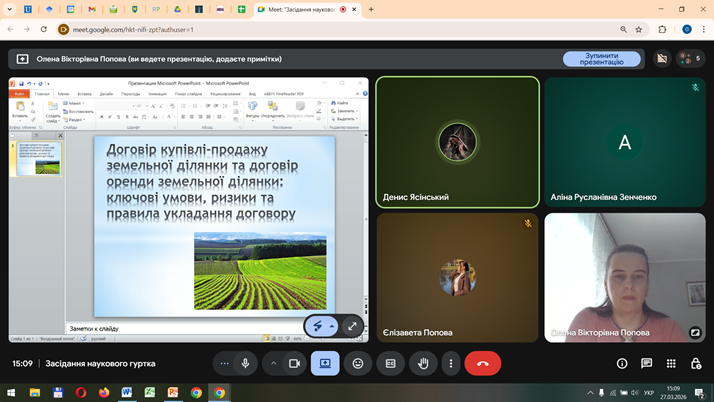
Task: Open meeting details info icon
Action: (622, 364)
